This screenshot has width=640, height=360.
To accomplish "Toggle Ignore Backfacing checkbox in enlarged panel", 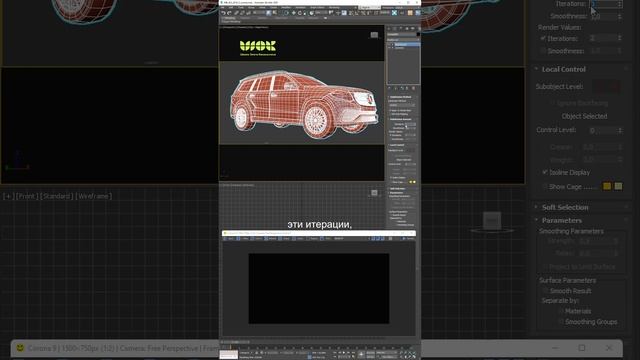I will click(x=554, y=103).
